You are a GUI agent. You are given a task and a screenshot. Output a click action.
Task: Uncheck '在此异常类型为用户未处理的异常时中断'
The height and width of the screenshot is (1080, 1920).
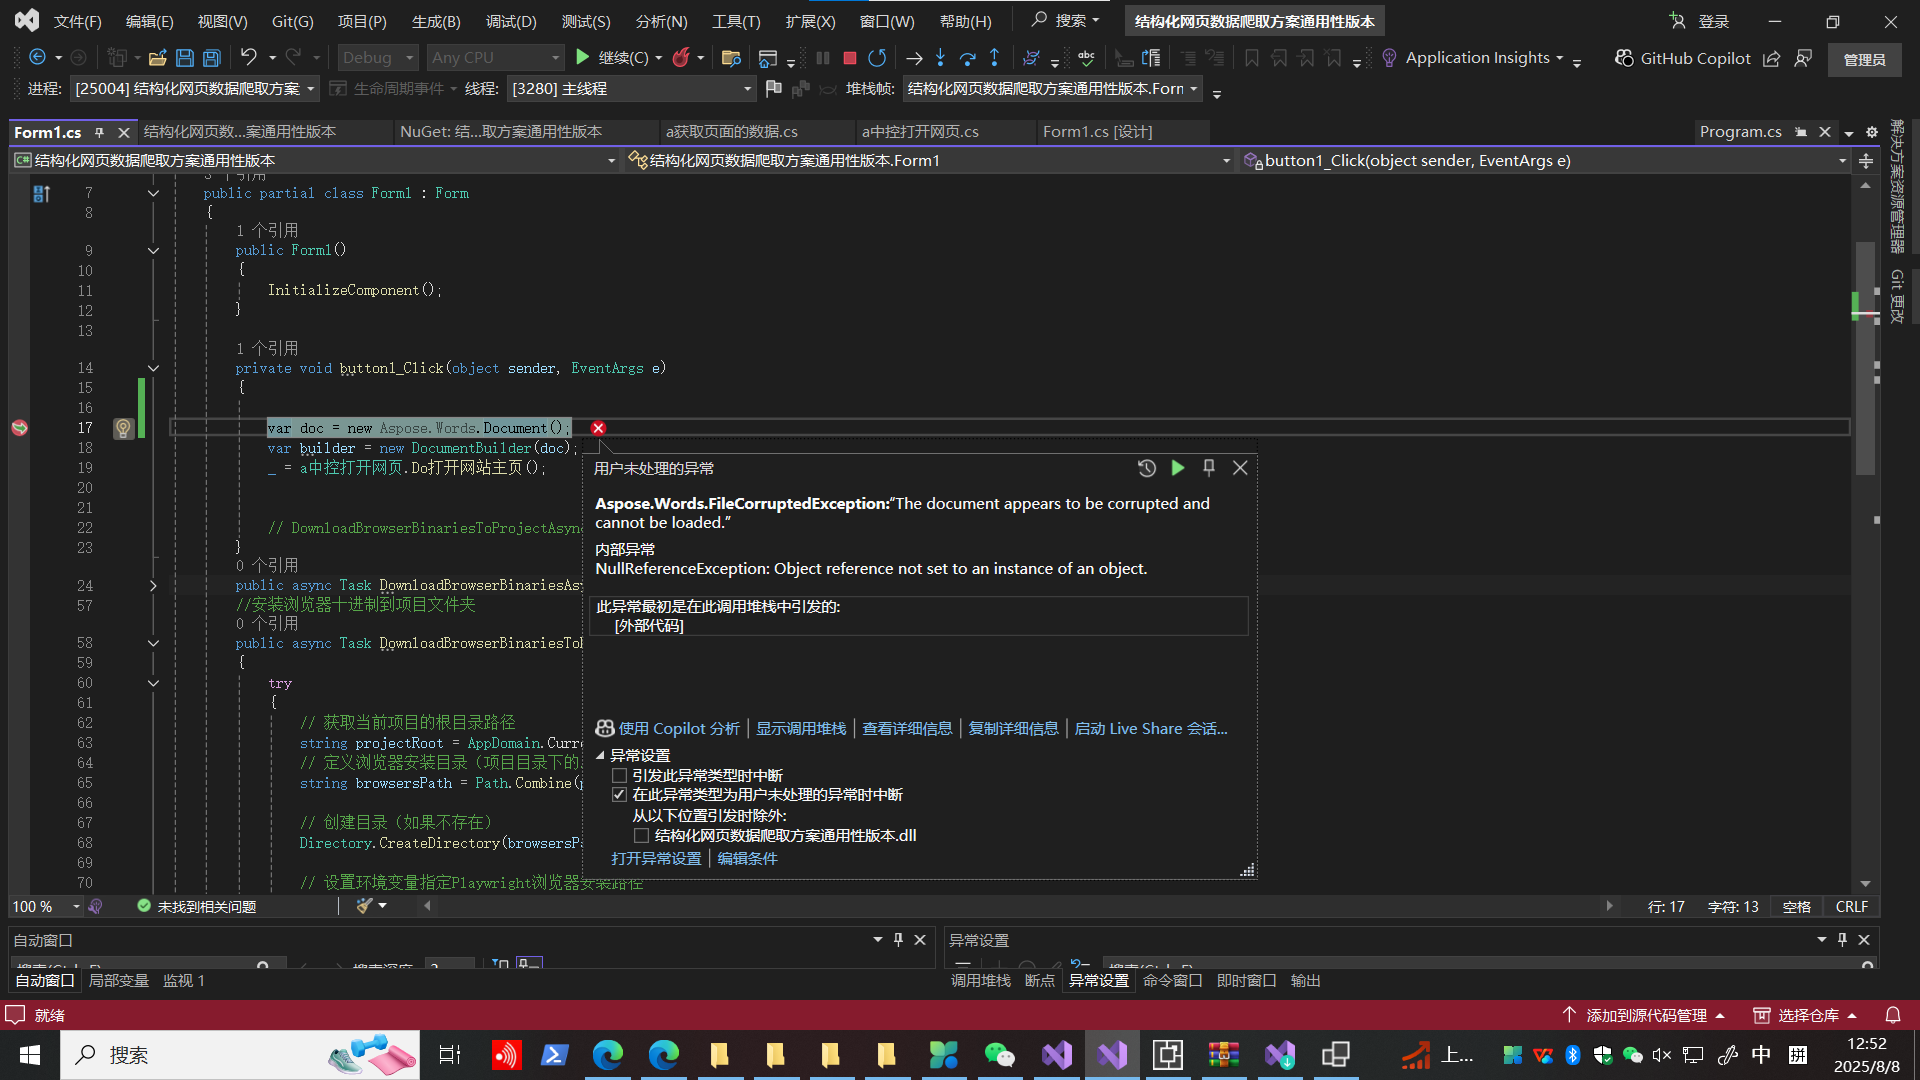620,795
